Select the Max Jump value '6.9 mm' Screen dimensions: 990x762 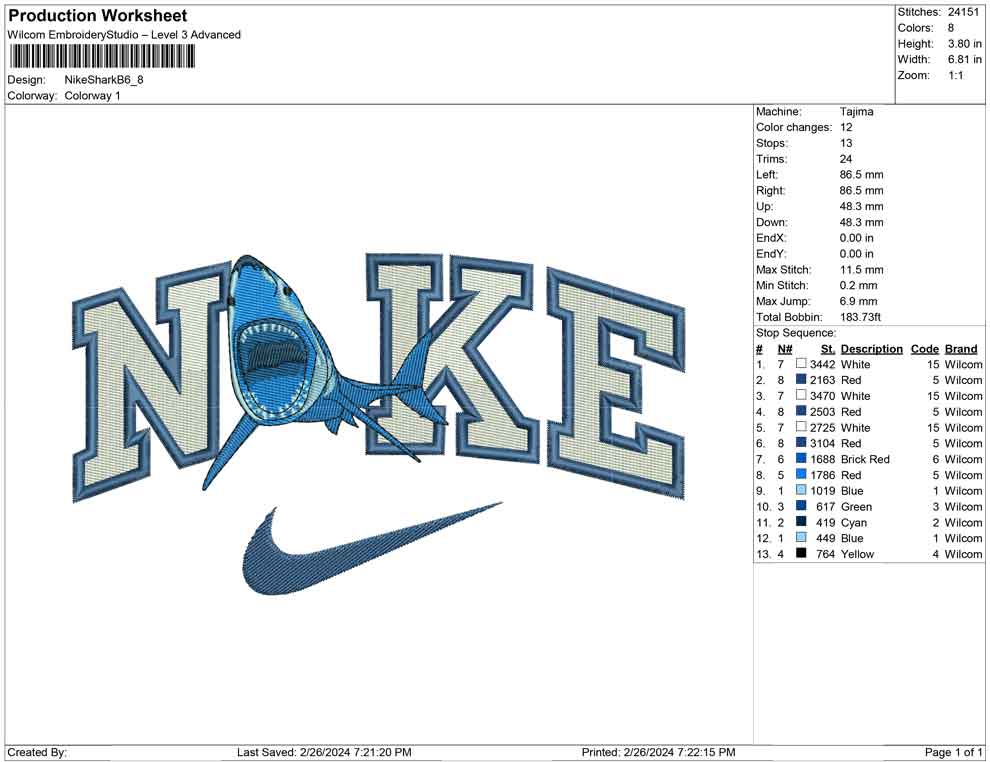click(x=859, y=301)
